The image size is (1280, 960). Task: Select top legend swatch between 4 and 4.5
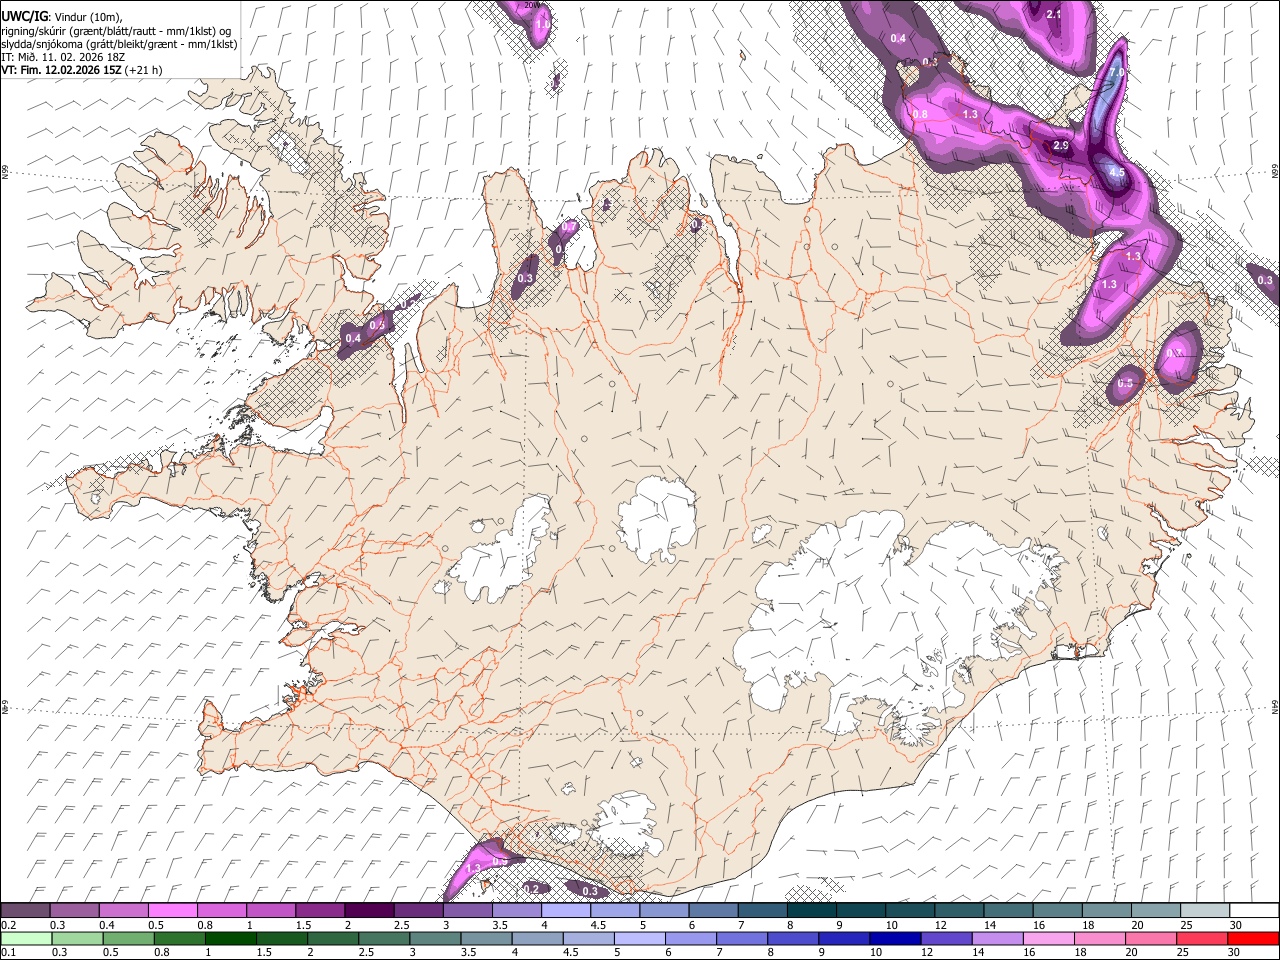tap(566, 910)
